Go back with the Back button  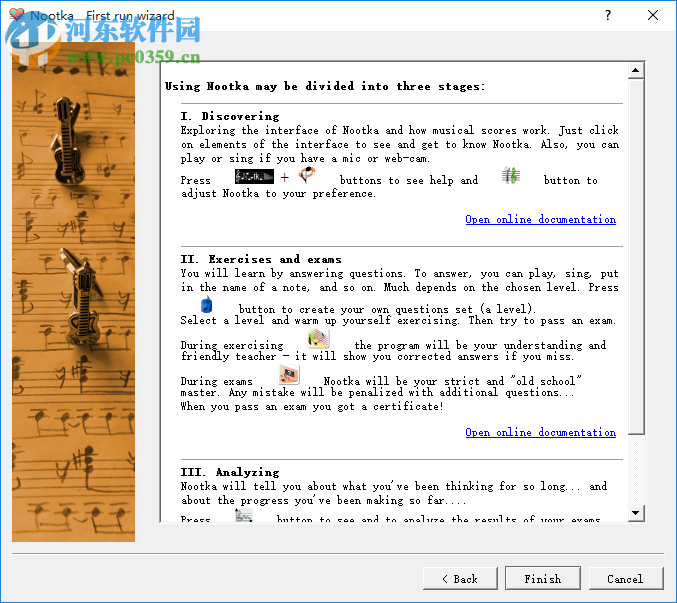click(x=460, y=578)
